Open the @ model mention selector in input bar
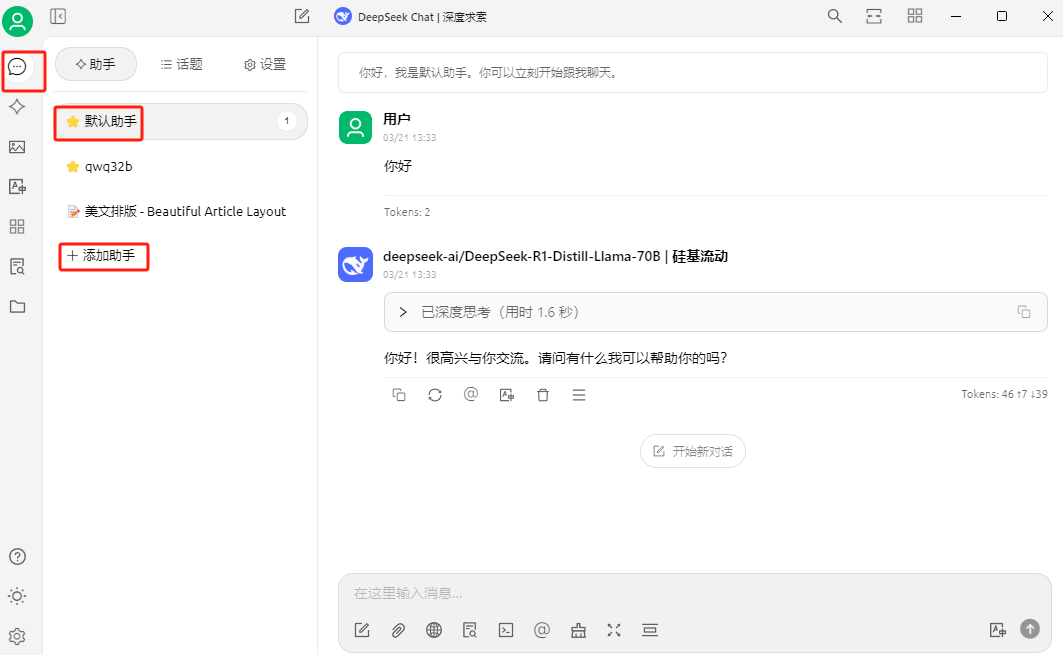 coord(542,630)
